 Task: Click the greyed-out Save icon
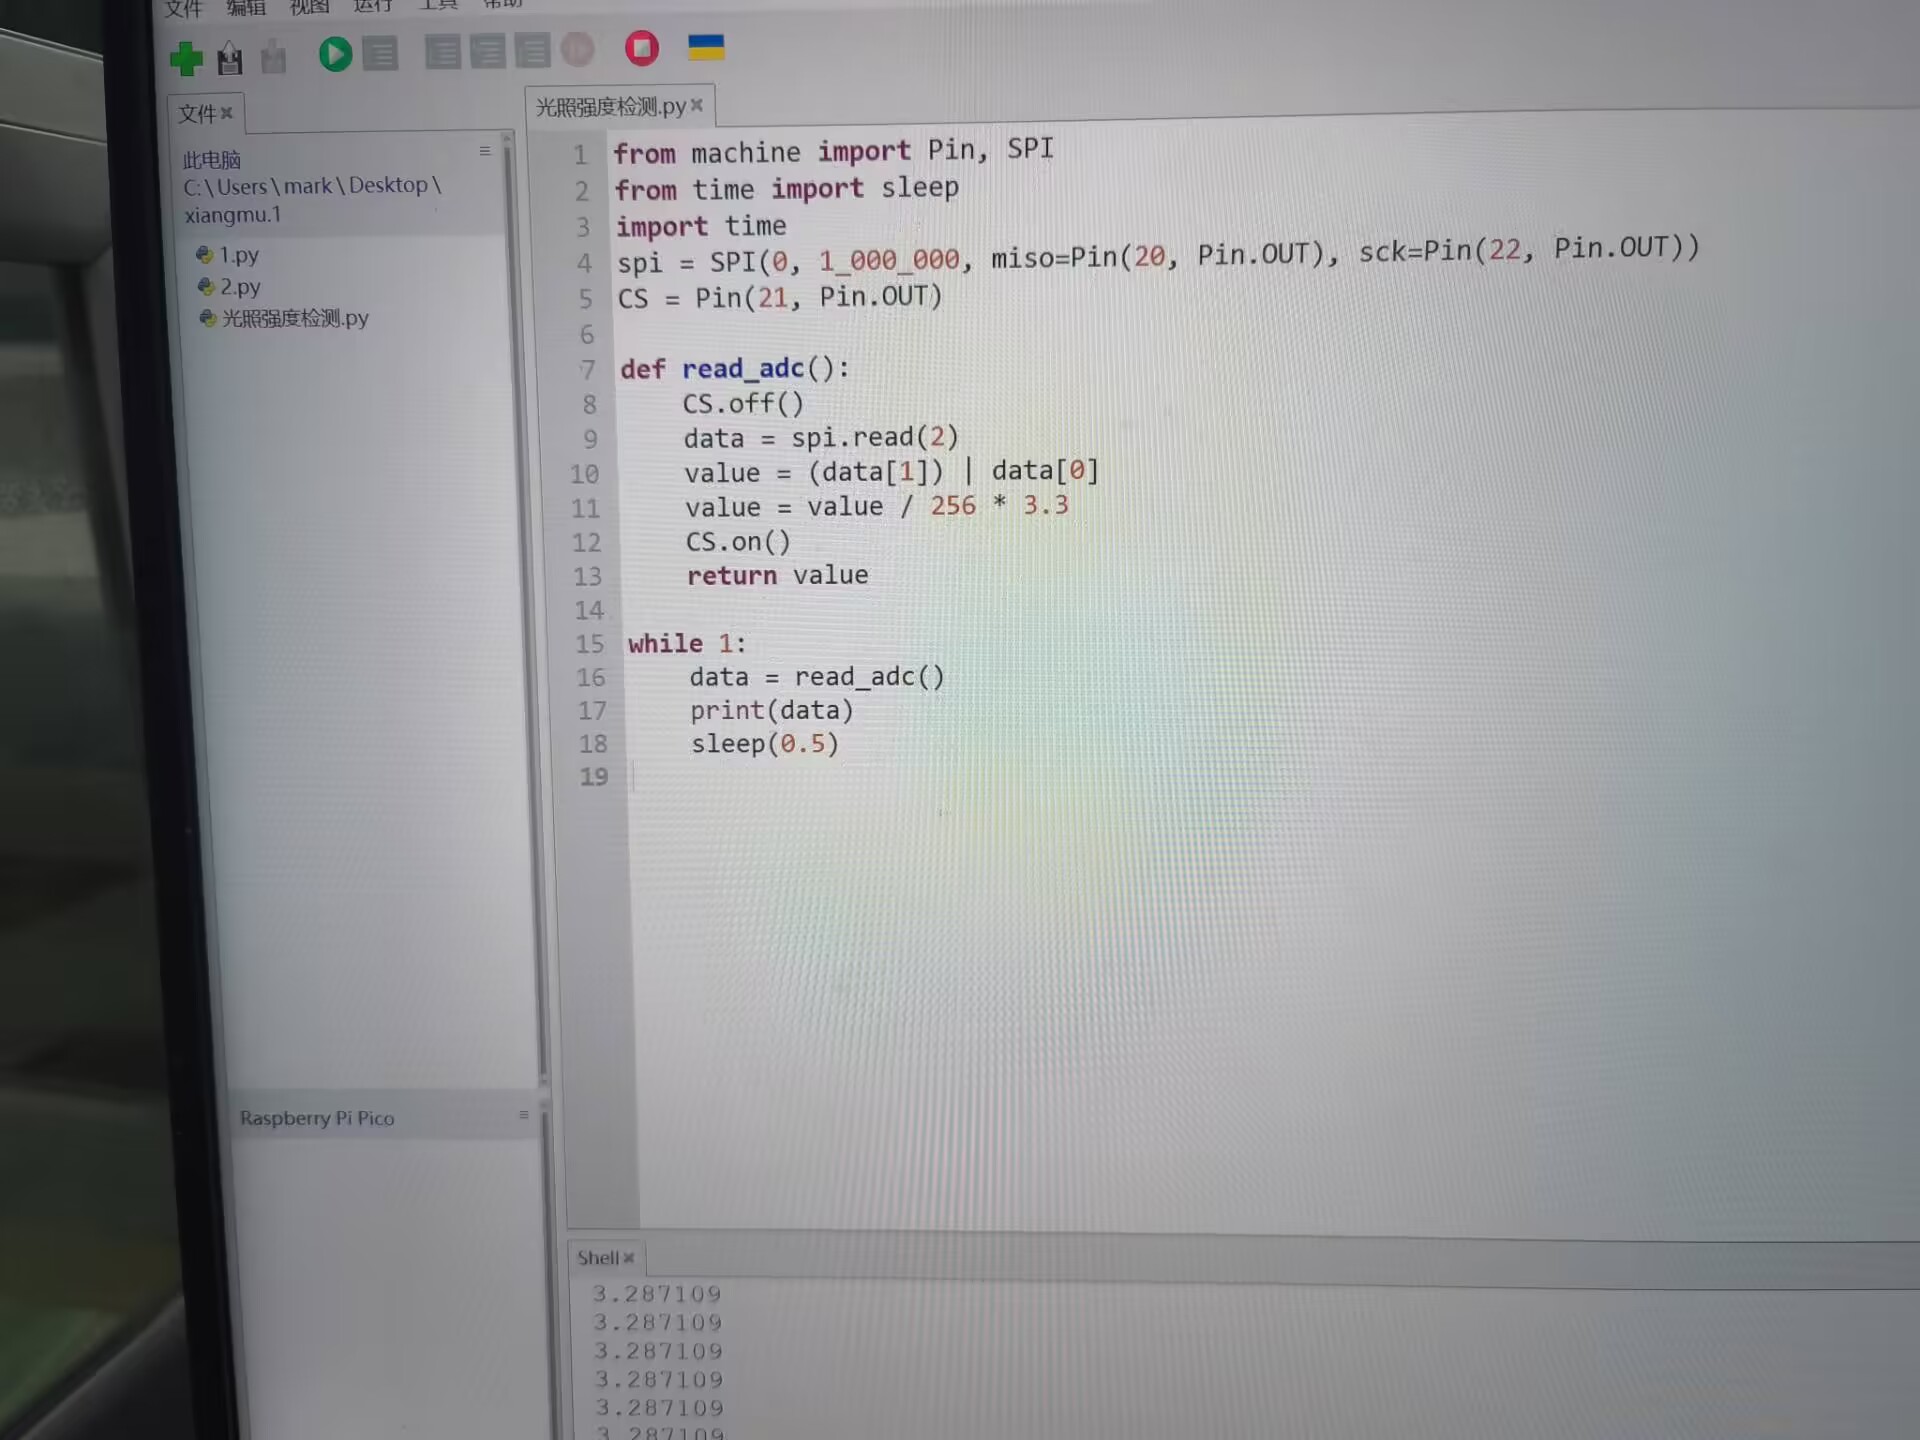[273, 58]
